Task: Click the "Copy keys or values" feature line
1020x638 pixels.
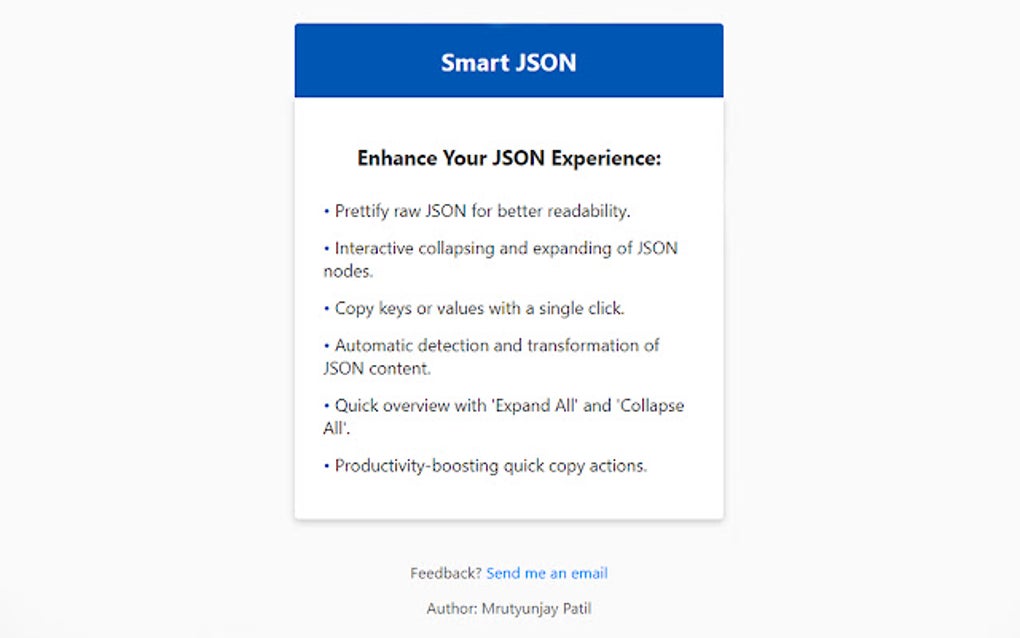Action: 479,308
